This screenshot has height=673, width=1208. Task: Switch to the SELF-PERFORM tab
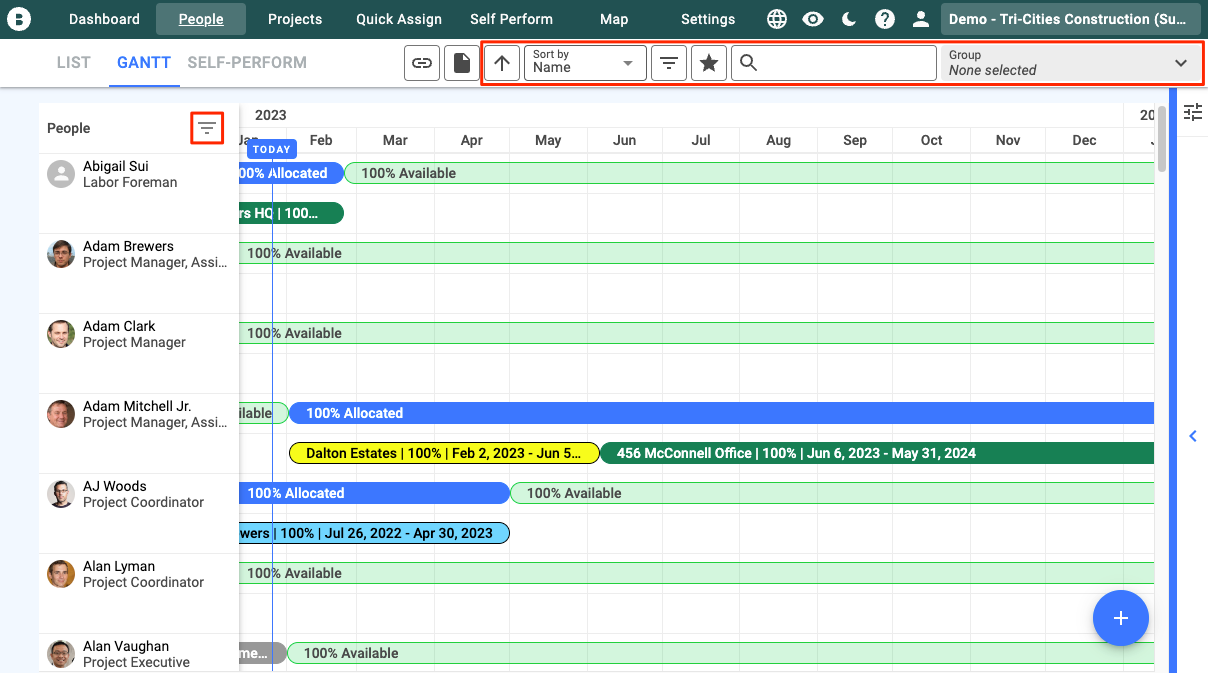point(247,62)
